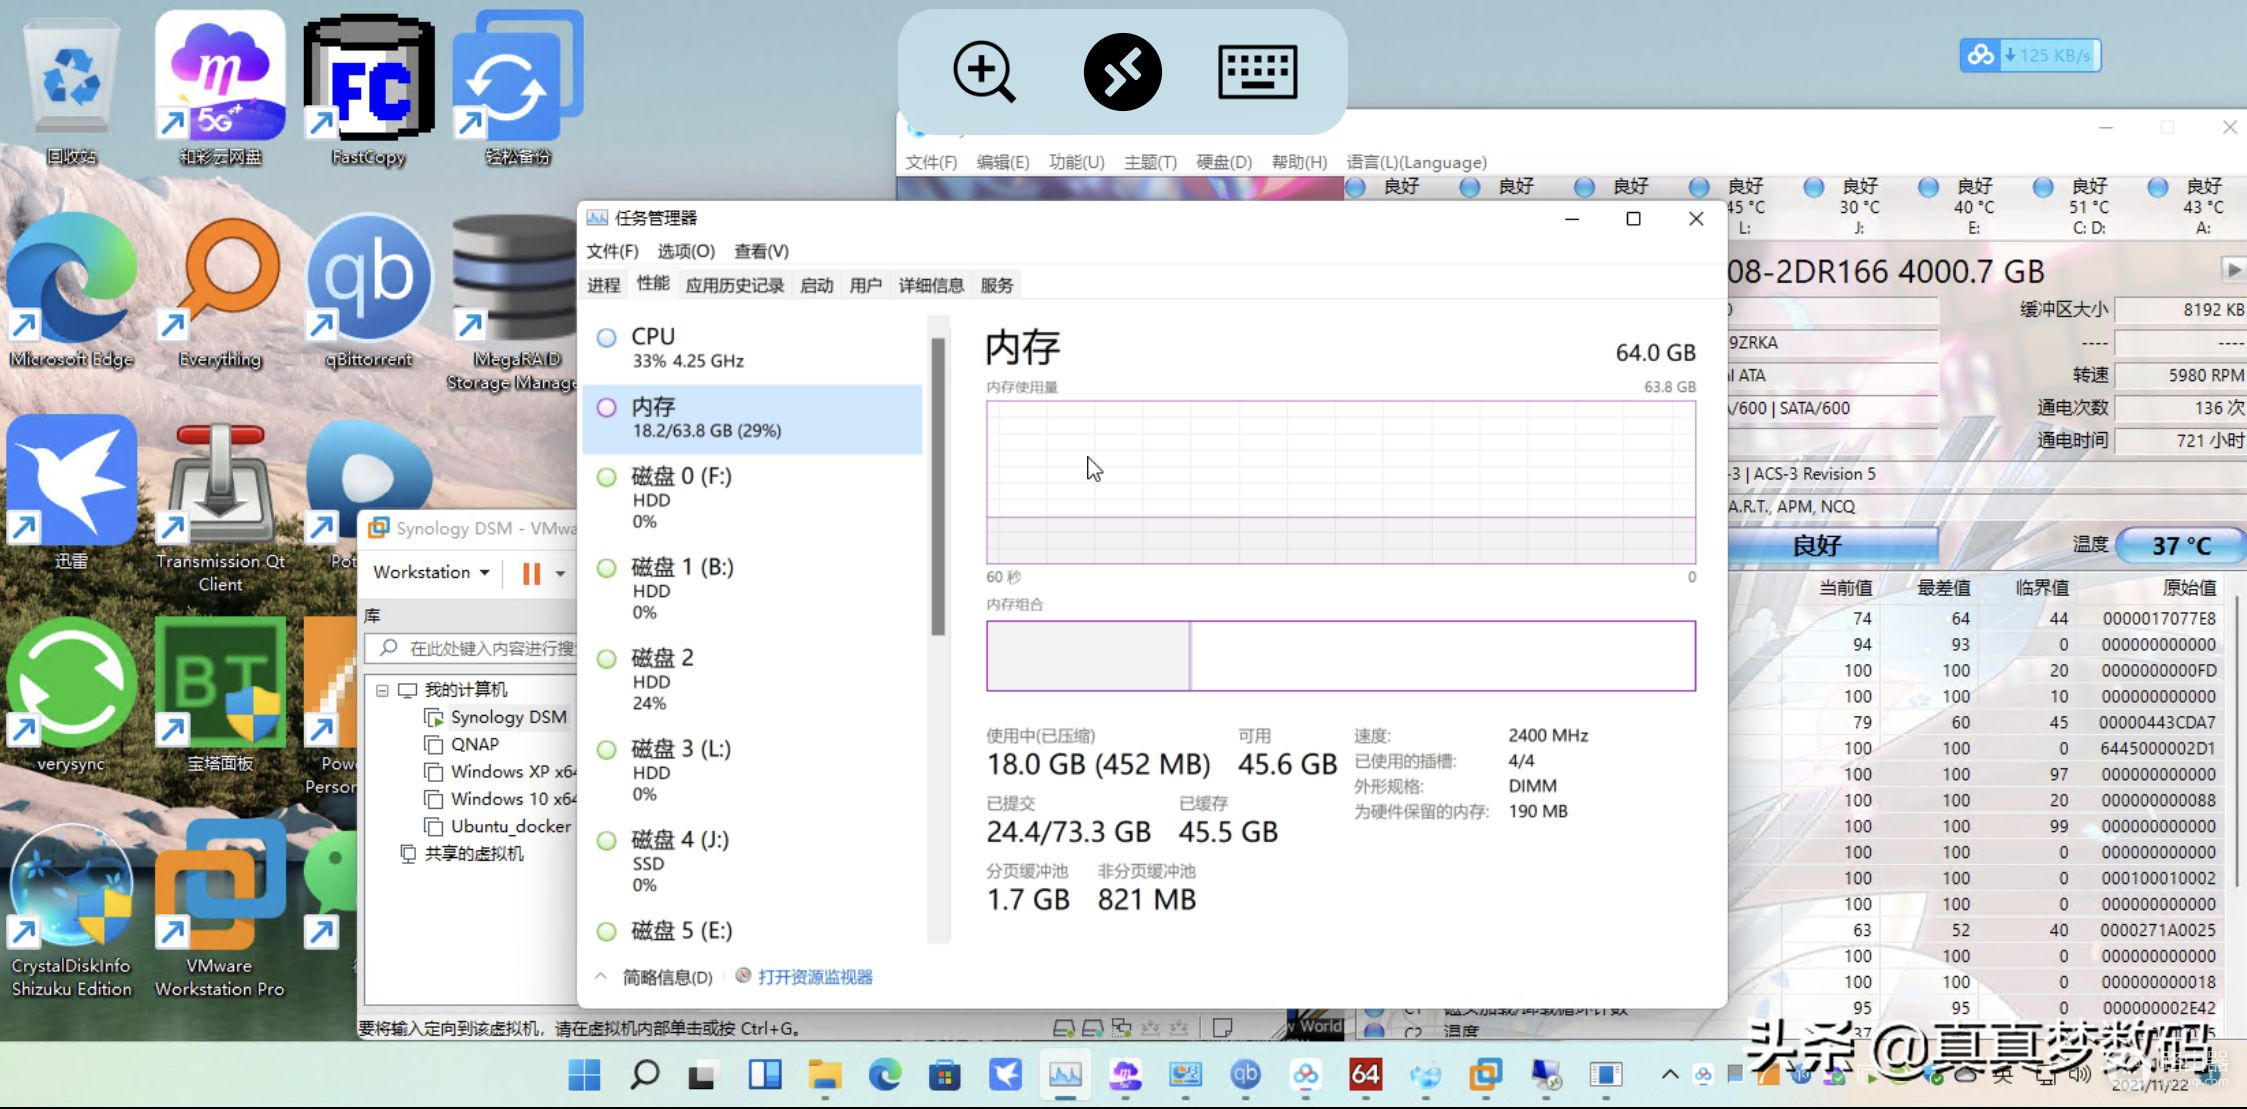Click the on-screen keyboard icon in remote toolbar
The height and width of the screenshot is (1109, 2247).
[x=1257, y=72]
